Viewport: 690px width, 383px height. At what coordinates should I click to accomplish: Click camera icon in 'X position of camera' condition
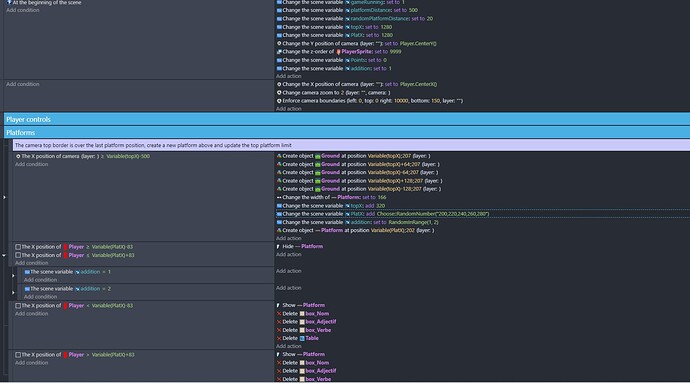click(18, 156)
